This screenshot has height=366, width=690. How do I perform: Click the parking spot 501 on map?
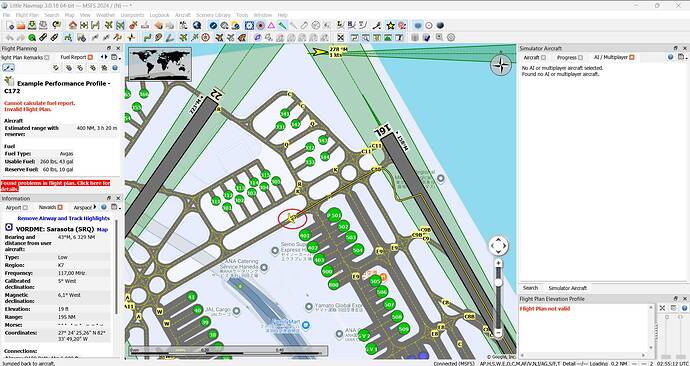click(334, 215)
